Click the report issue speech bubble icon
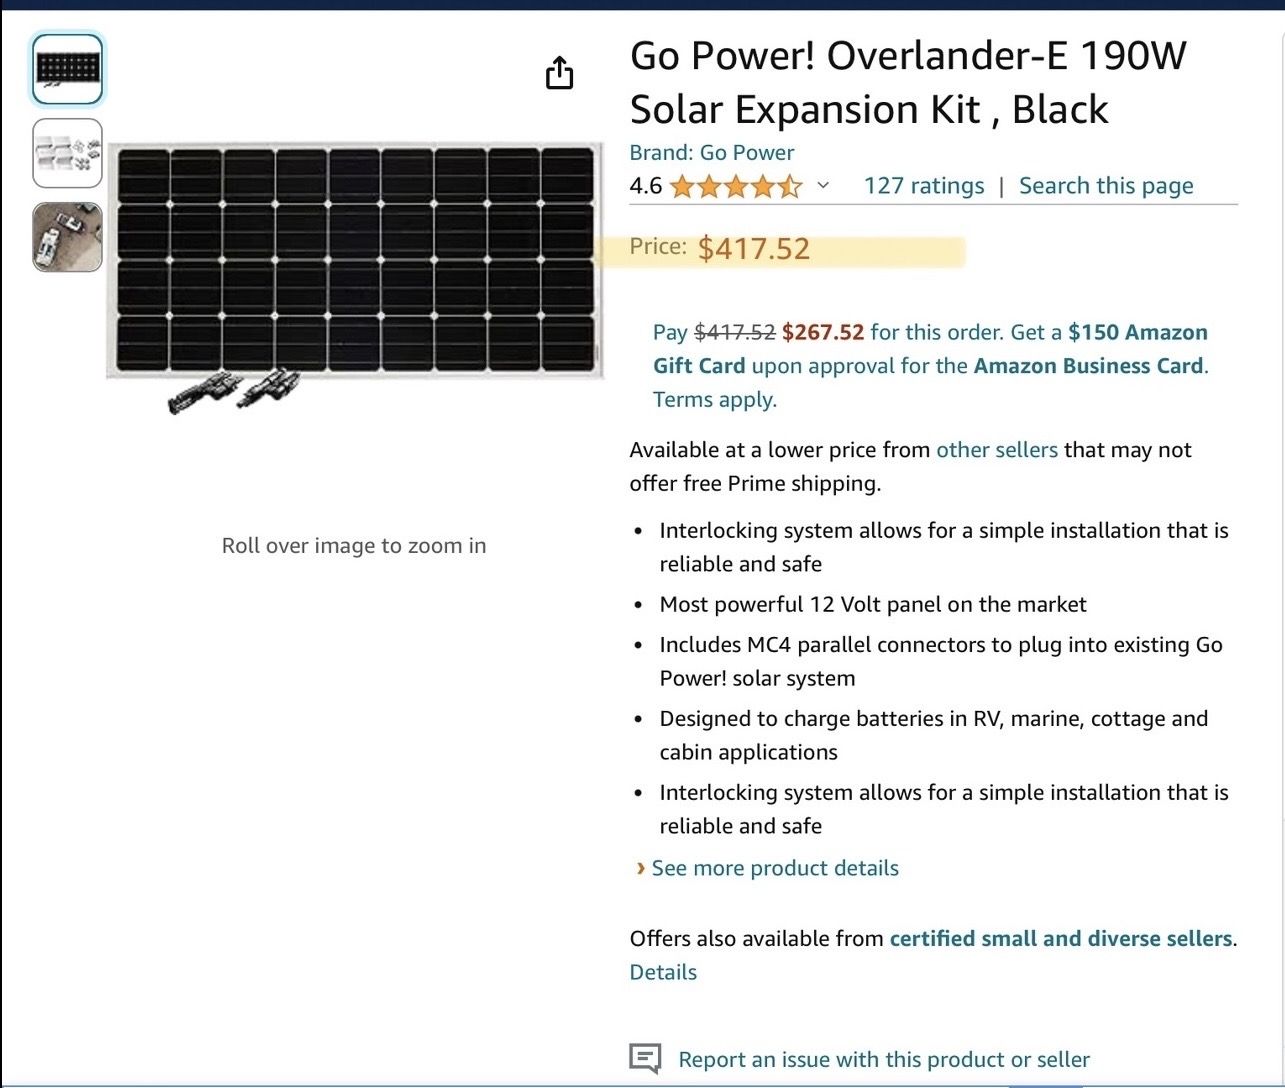 click(x=646, y=1057)
